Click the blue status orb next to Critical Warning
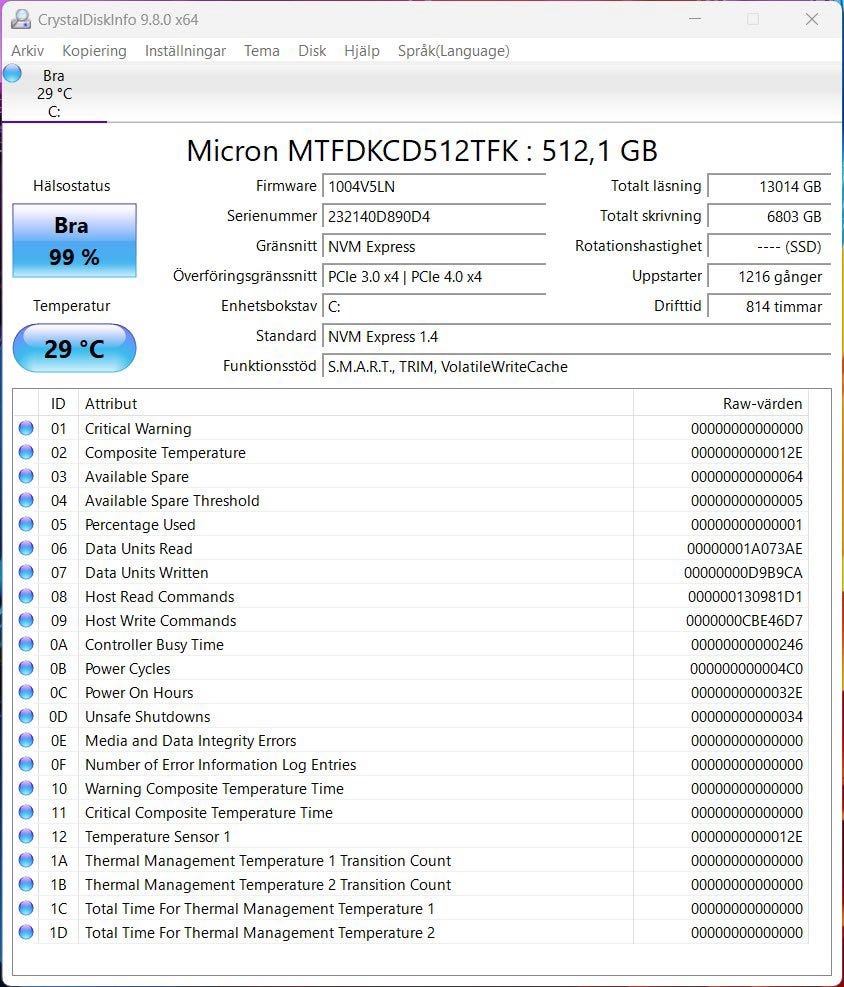 (26, 428)
